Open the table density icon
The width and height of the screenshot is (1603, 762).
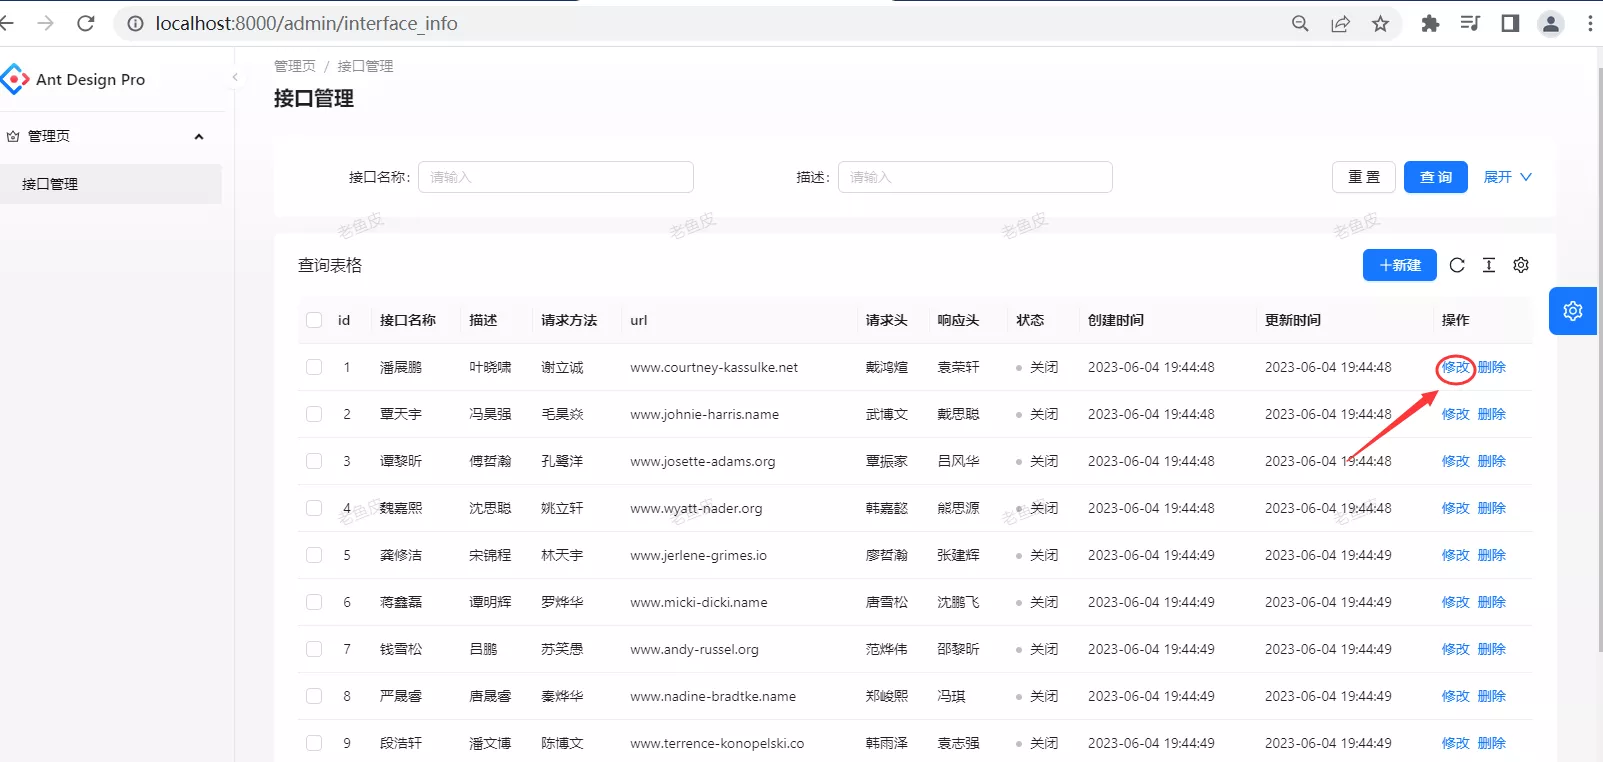pos(1489,265)
